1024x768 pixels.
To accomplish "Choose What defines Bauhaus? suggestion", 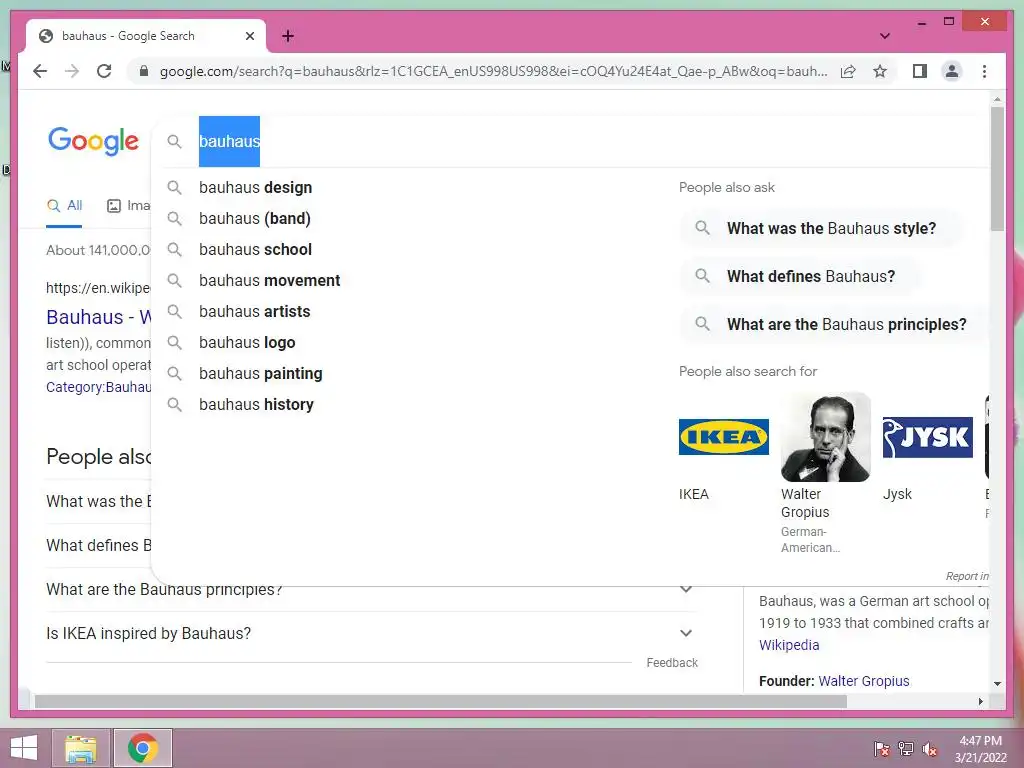I will click(801, 276).
